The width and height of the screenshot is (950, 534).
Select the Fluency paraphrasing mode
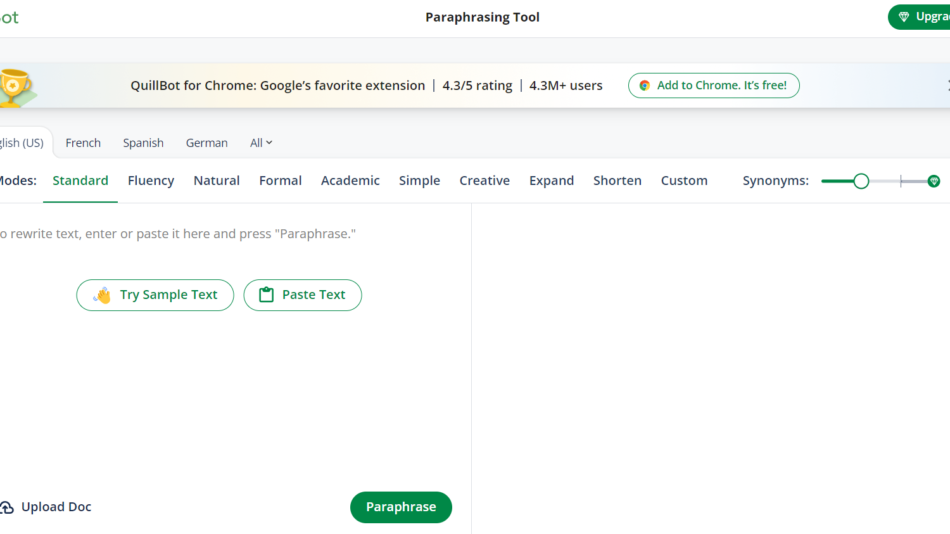(x=151, y=181)
